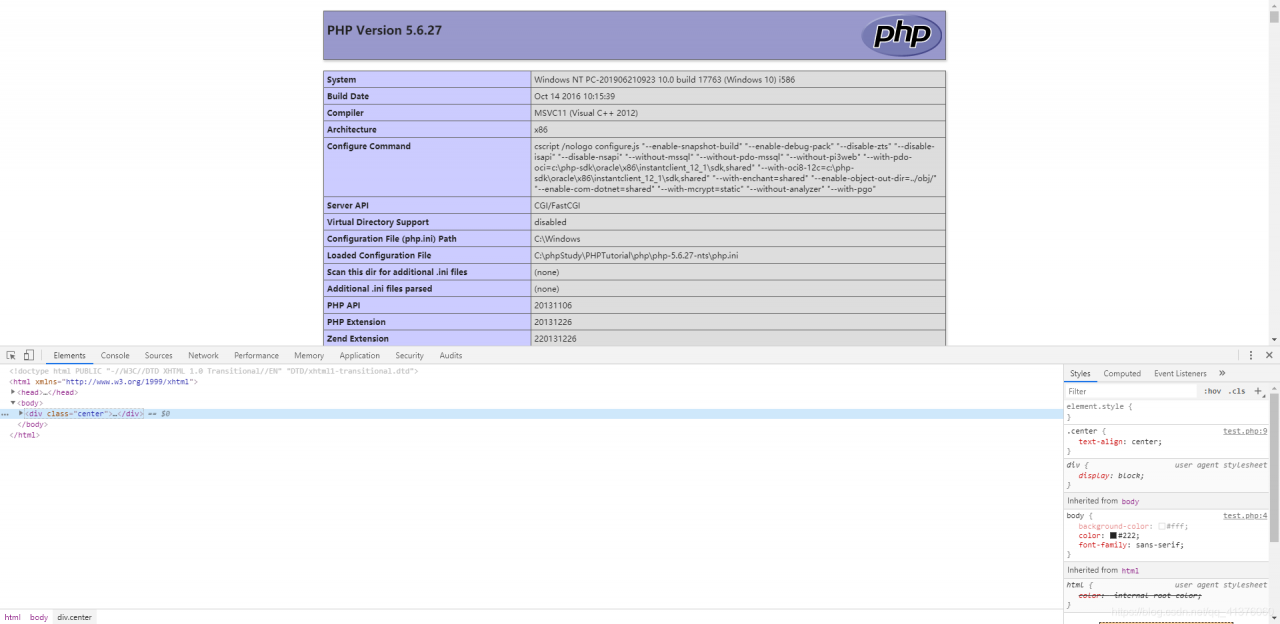
Task: Click the ellipsis beside selected div row
Action: pyautogui.click(x=5, y=413)
